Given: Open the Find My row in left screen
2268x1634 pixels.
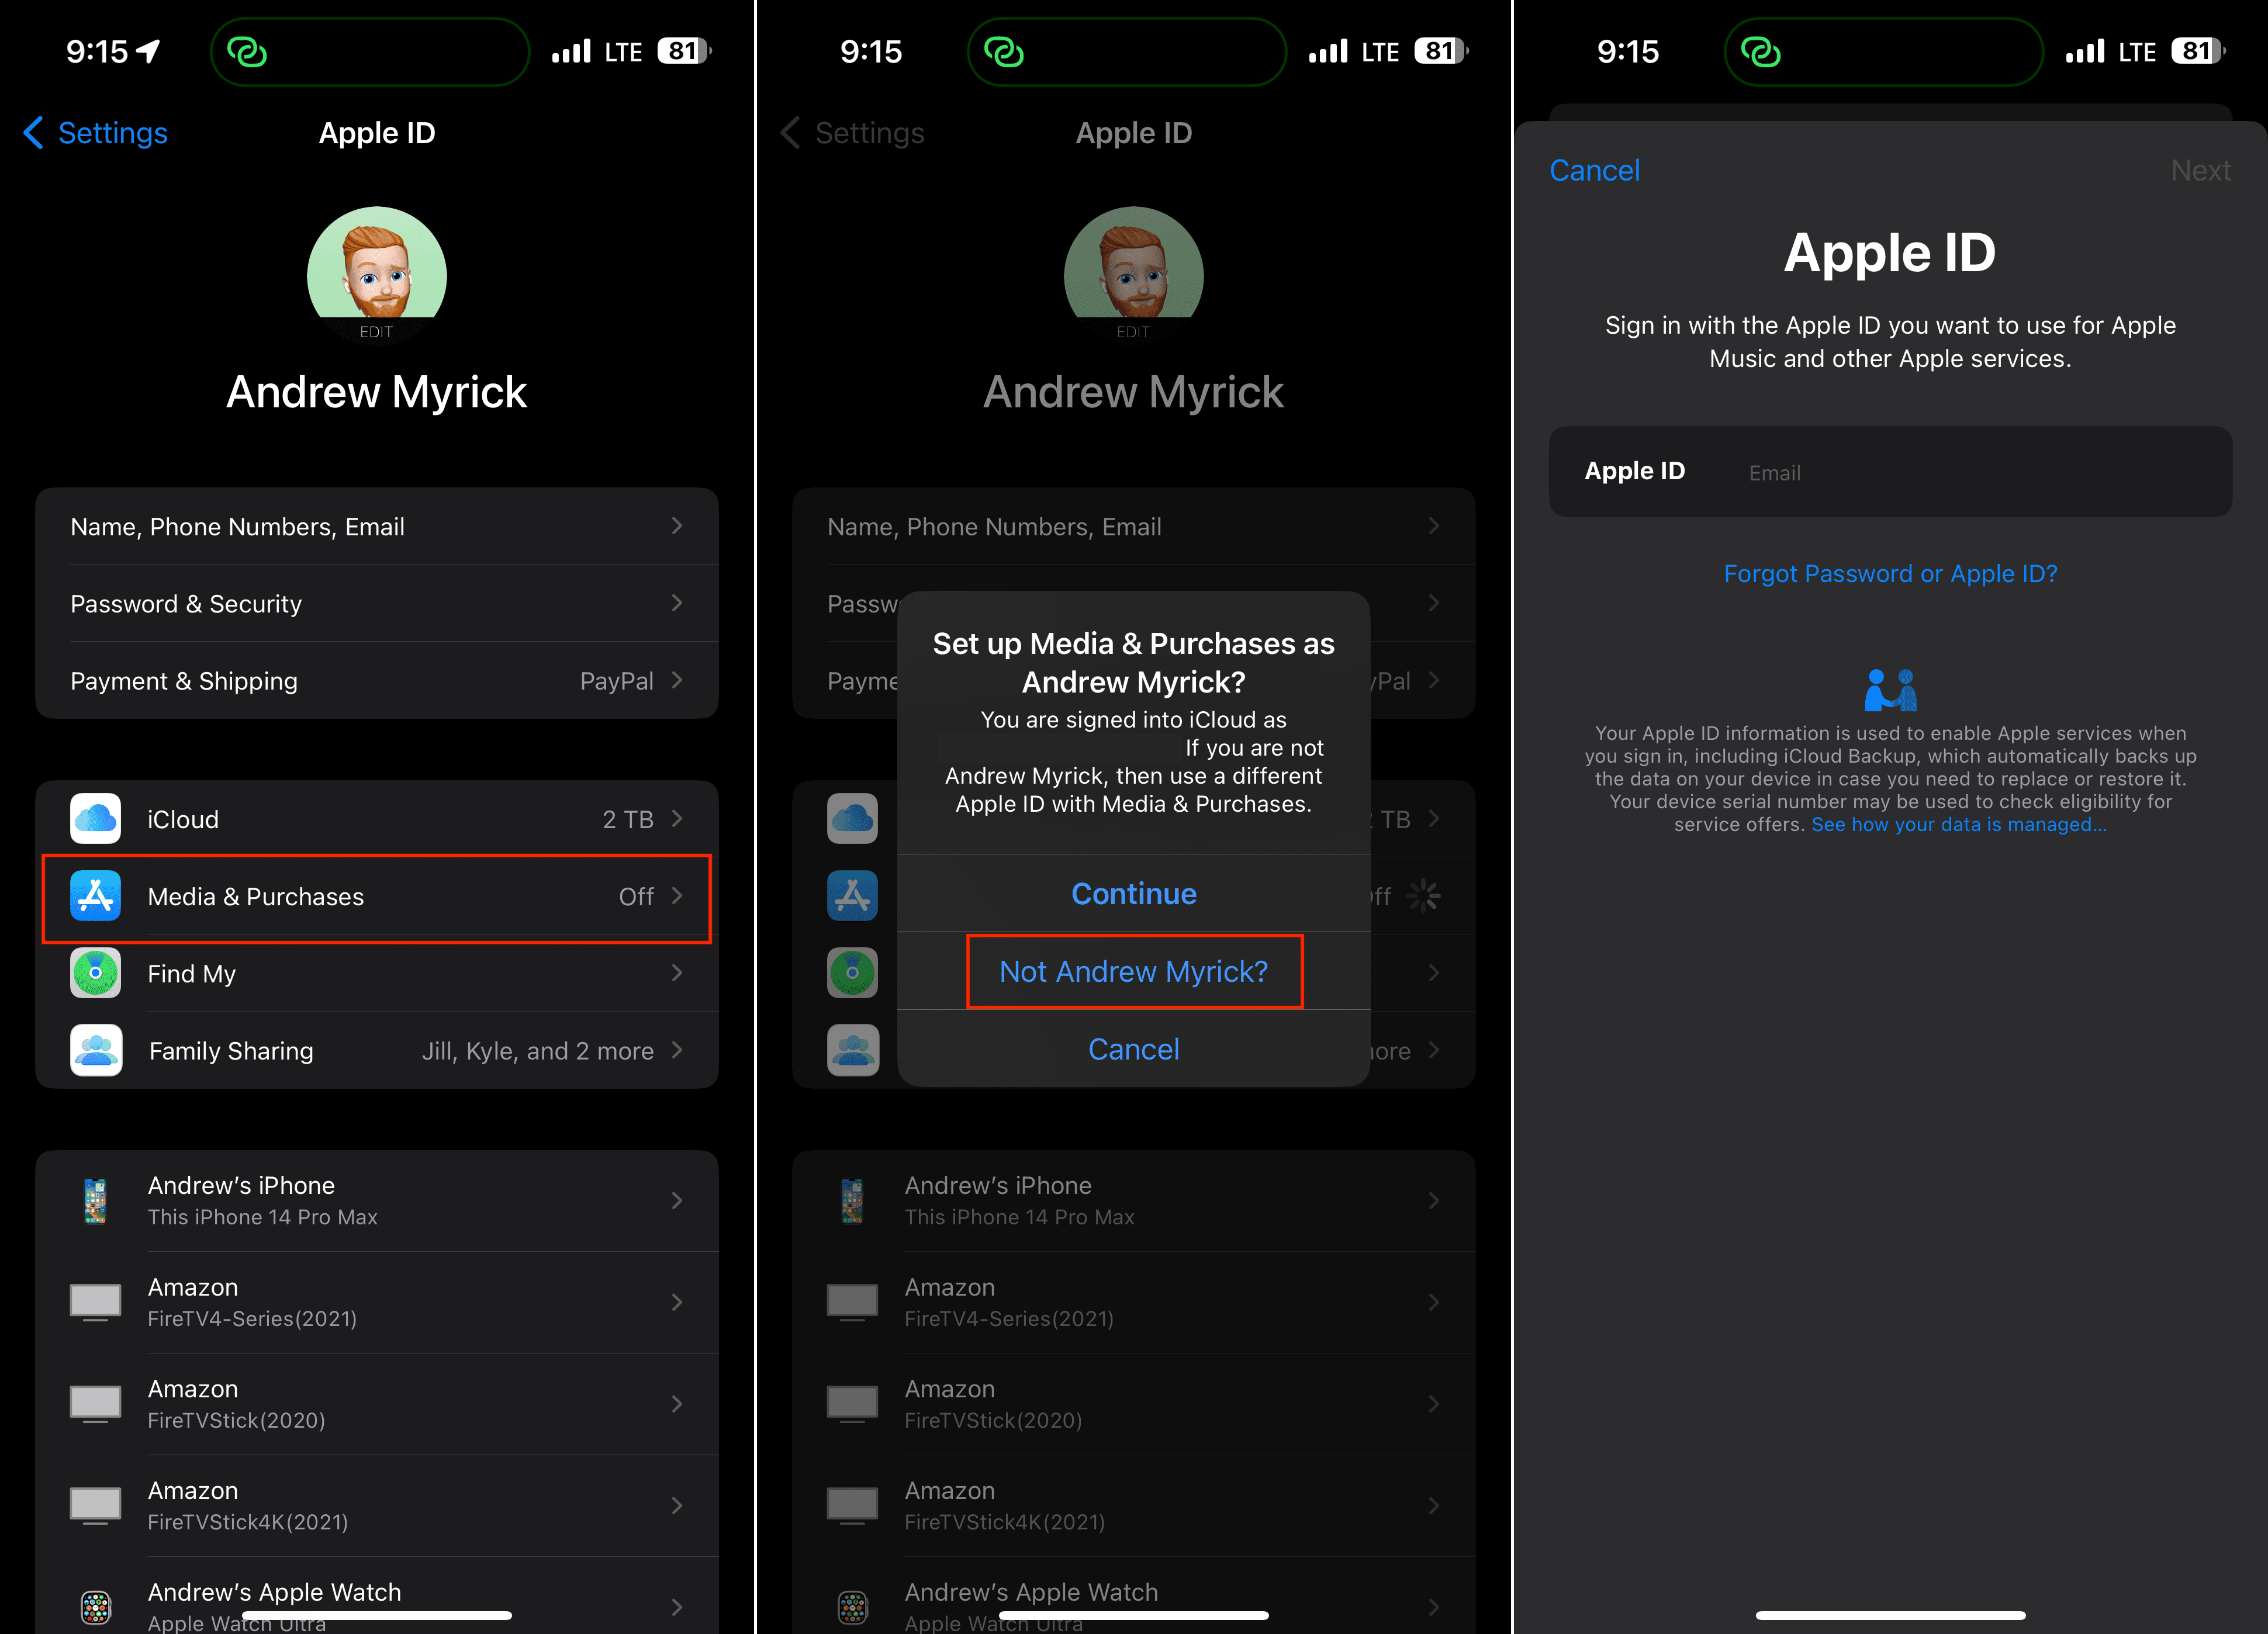Looking at the screenshot, I should 377,973.
